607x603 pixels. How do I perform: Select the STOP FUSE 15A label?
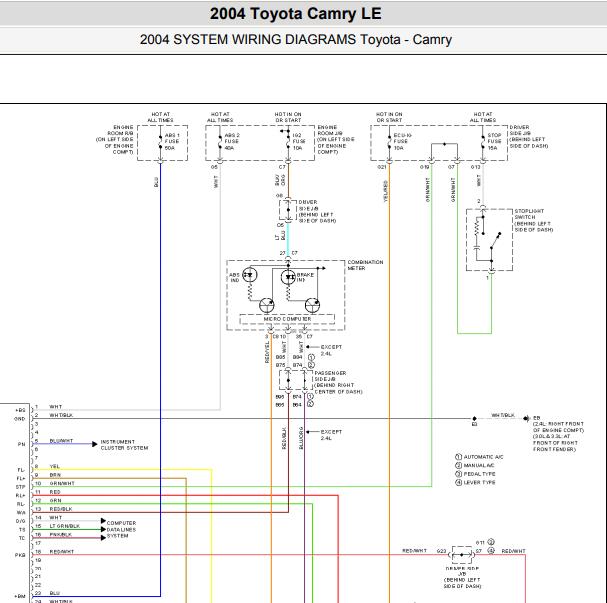pyautogui.click(x=494, y=142)
